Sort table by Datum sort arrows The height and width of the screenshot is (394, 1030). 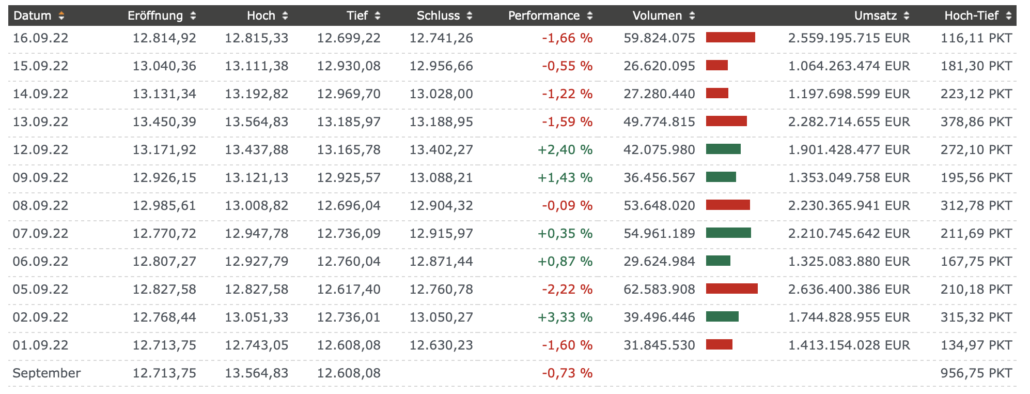(61, 15)
